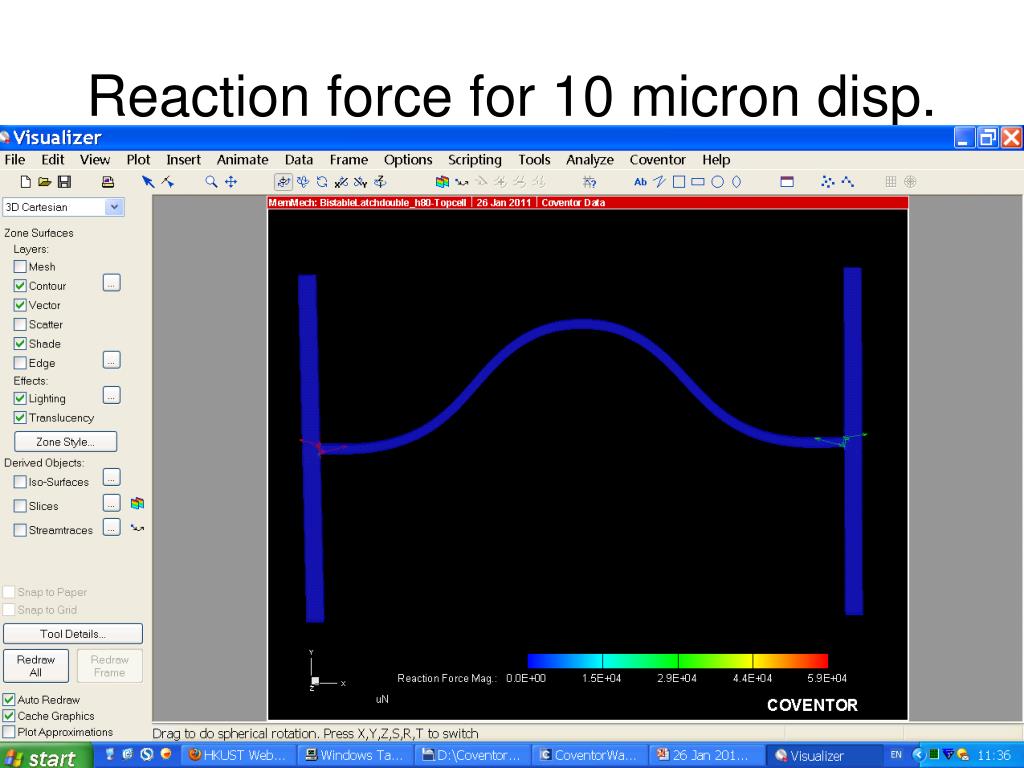Toggle the Cache Graphics checkbox

(x=9, y=716)
